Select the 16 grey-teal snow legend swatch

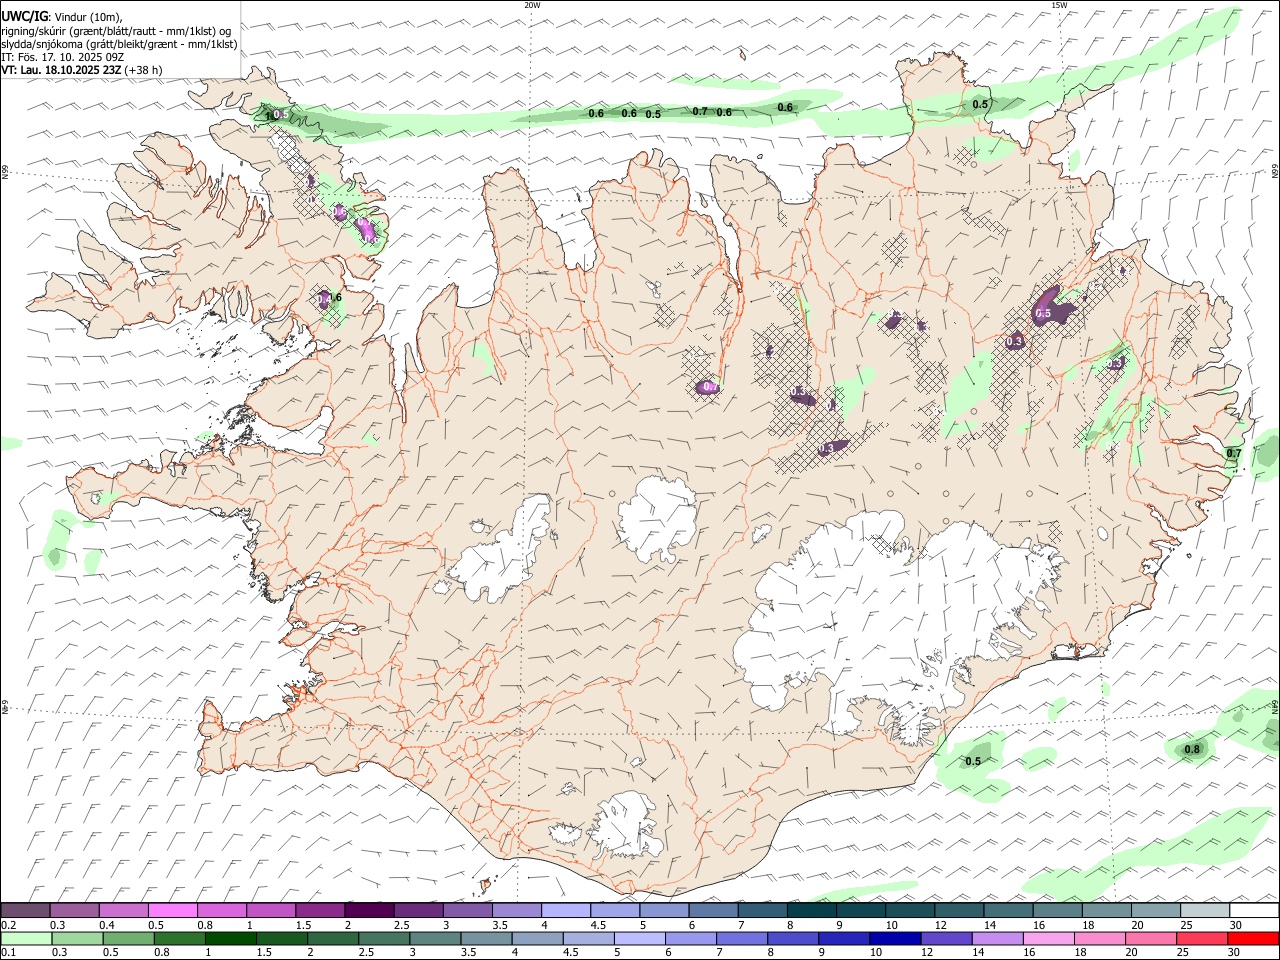[x=1058, y=910]
